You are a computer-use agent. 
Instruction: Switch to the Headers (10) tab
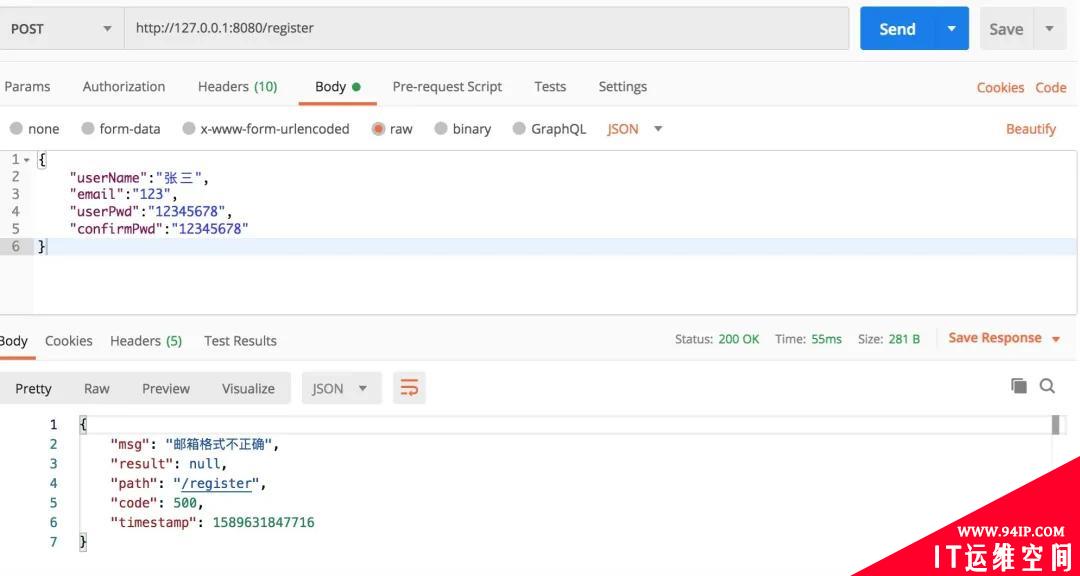point(237,87)
